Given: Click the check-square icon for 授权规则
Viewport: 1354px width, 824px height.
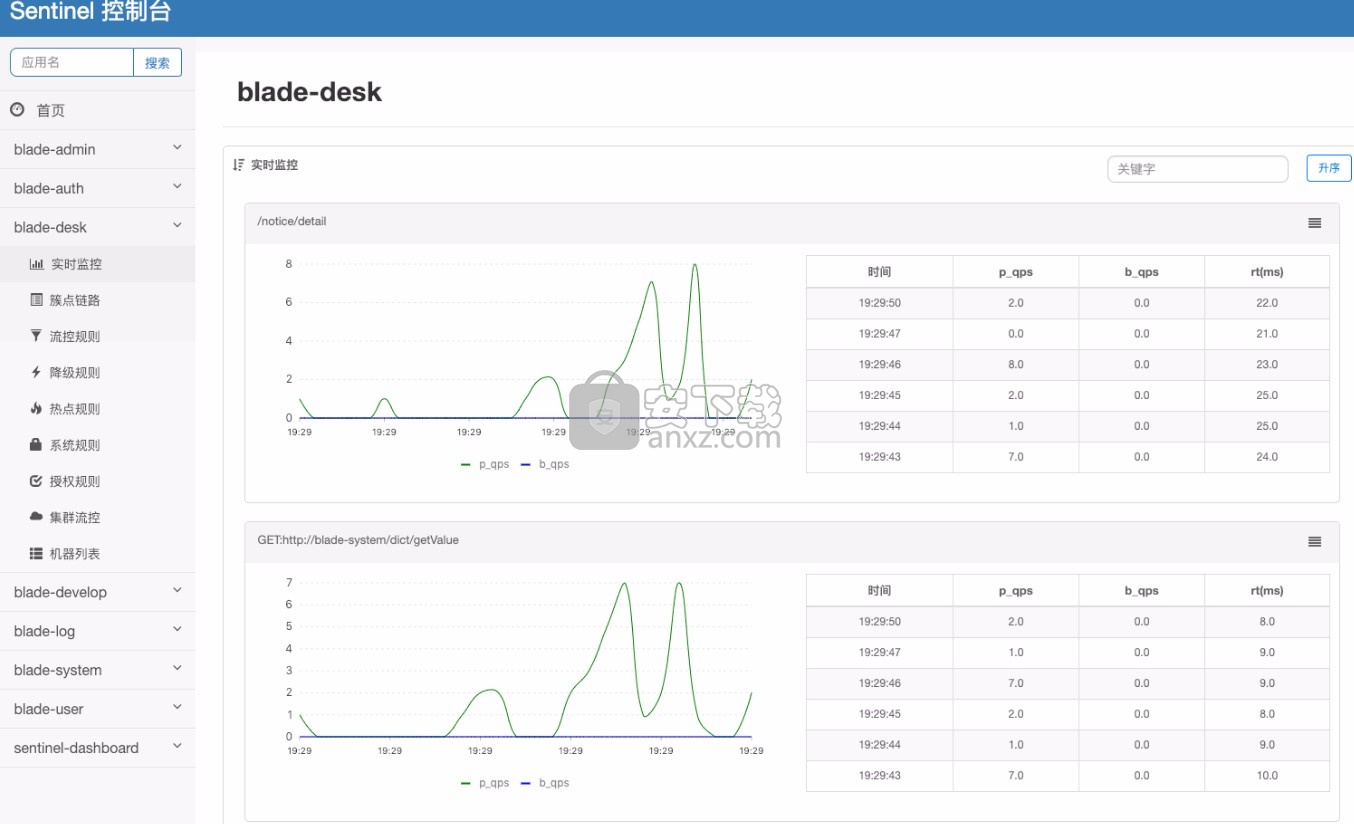Looking at the screenshot, I should [37, 481].
